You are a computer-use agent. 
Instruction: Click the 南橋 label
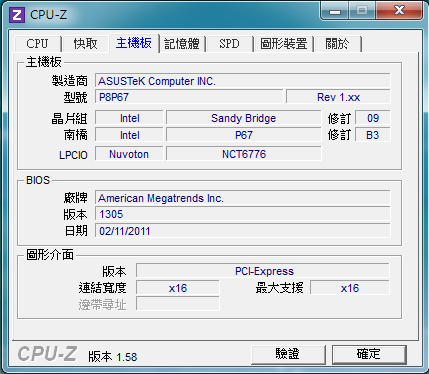pyautogui.click(x=75, y=135)
